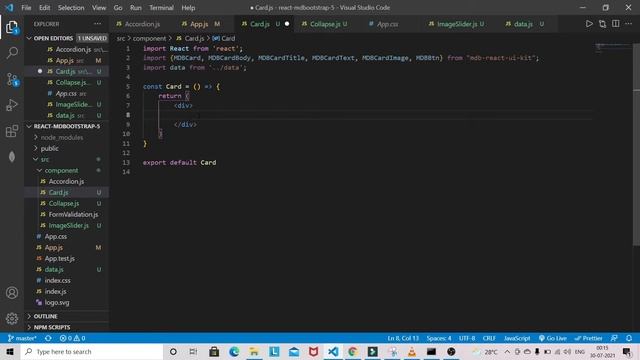The height and width of the screenshot is (360, 640).
Task: Click the Split Editor Right icon
Action: tap(616, 24)
